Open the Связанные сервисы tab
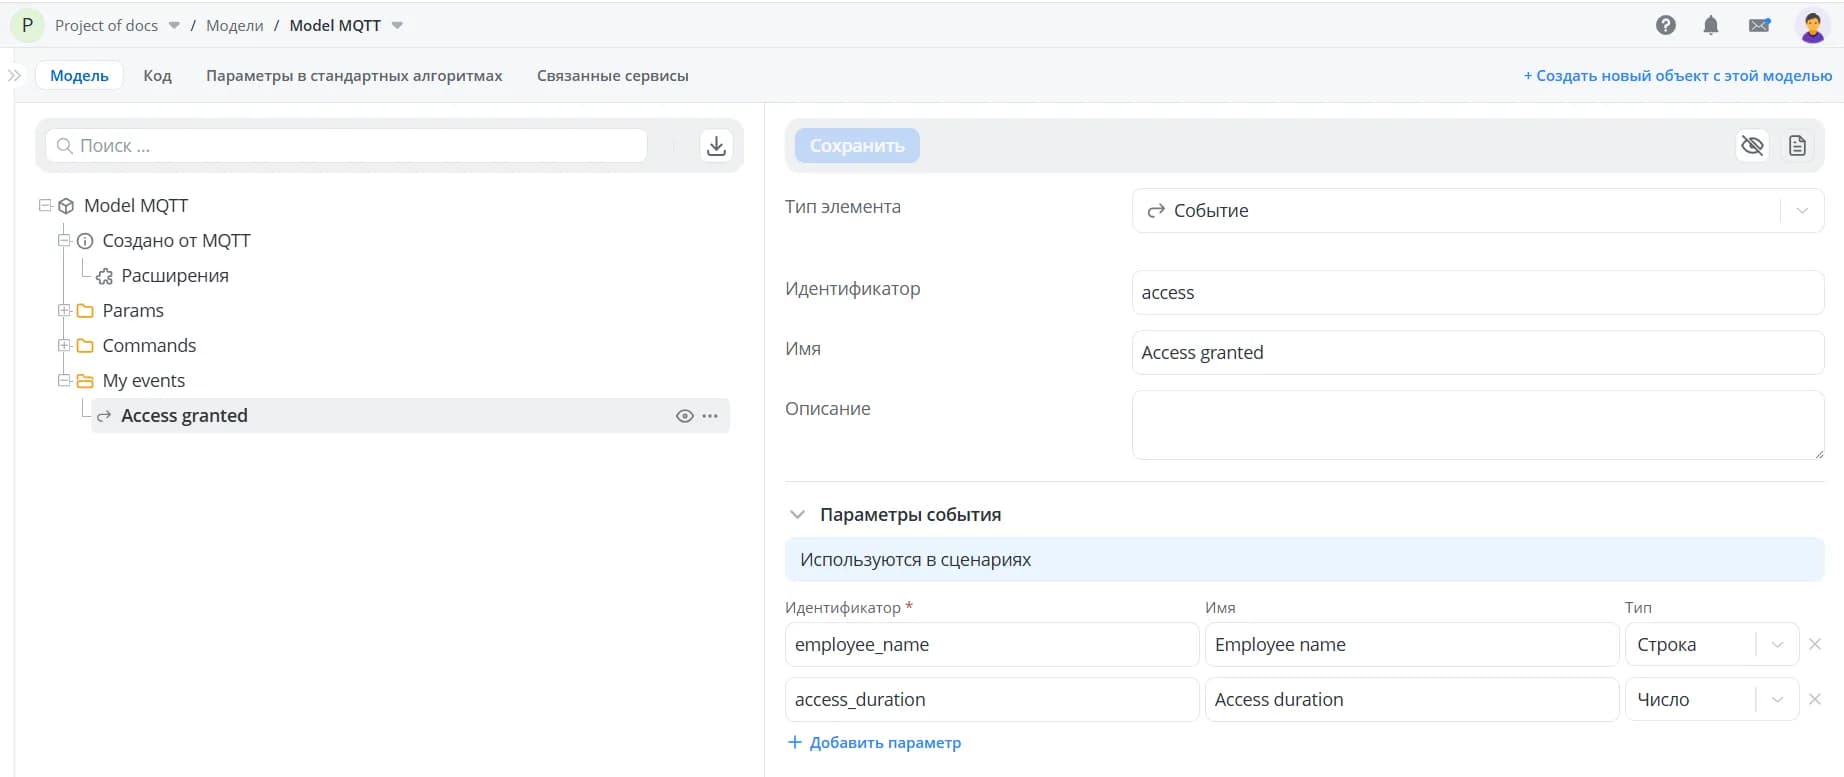Image resolution: width=1844 pixels, height=777 pixels. (x=613, y=75)
